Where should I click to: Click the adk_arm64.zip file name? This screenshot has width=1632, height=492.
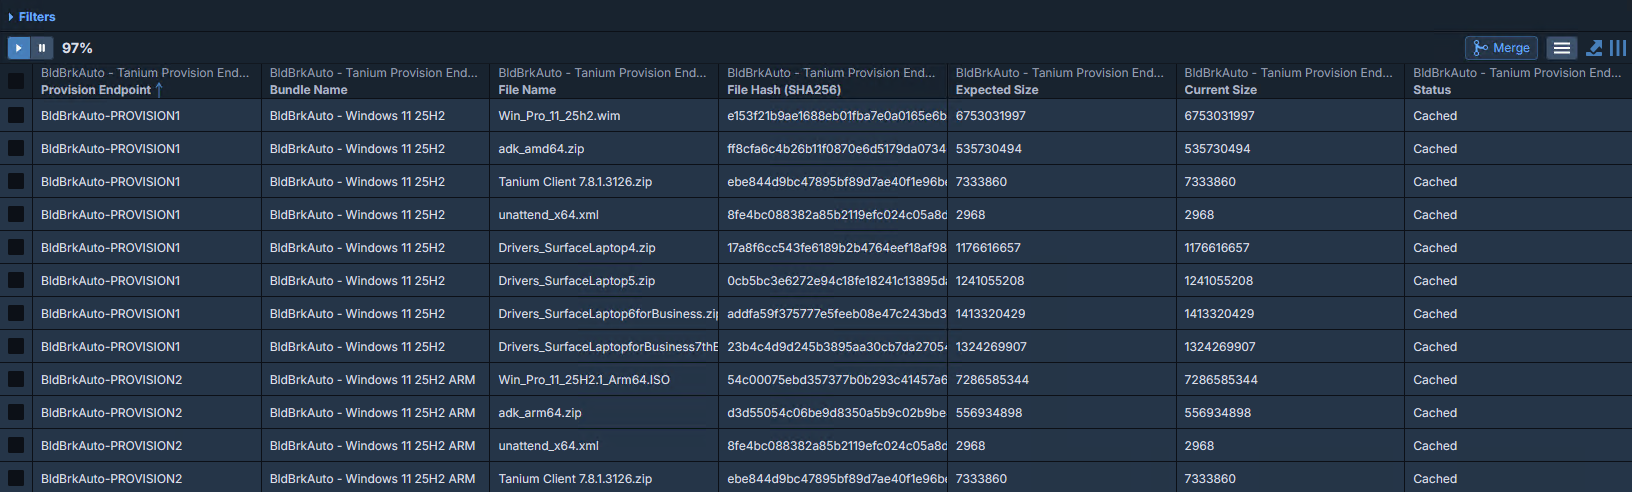point(540,413)
